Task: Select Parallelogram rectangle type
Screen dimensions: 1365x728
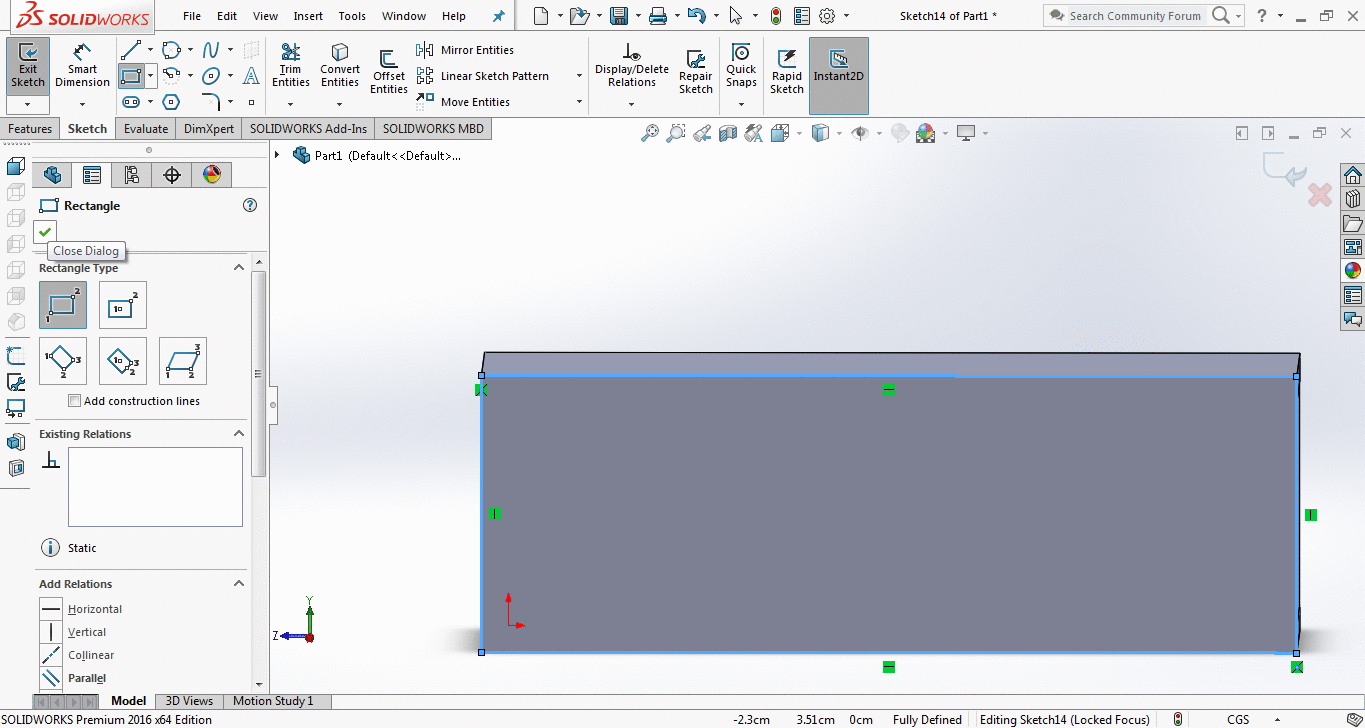Action: click(183, 361)
